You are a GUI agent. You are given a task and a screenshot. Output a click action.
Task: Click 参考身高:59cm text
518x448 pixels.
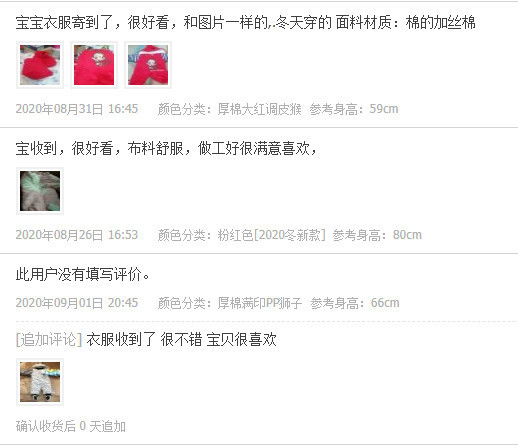point(354,109)
